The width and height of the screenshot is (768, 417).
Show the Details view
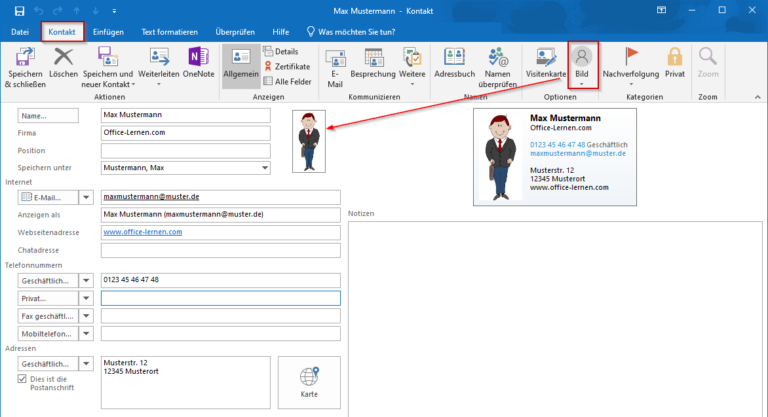[x=281, y=51]
